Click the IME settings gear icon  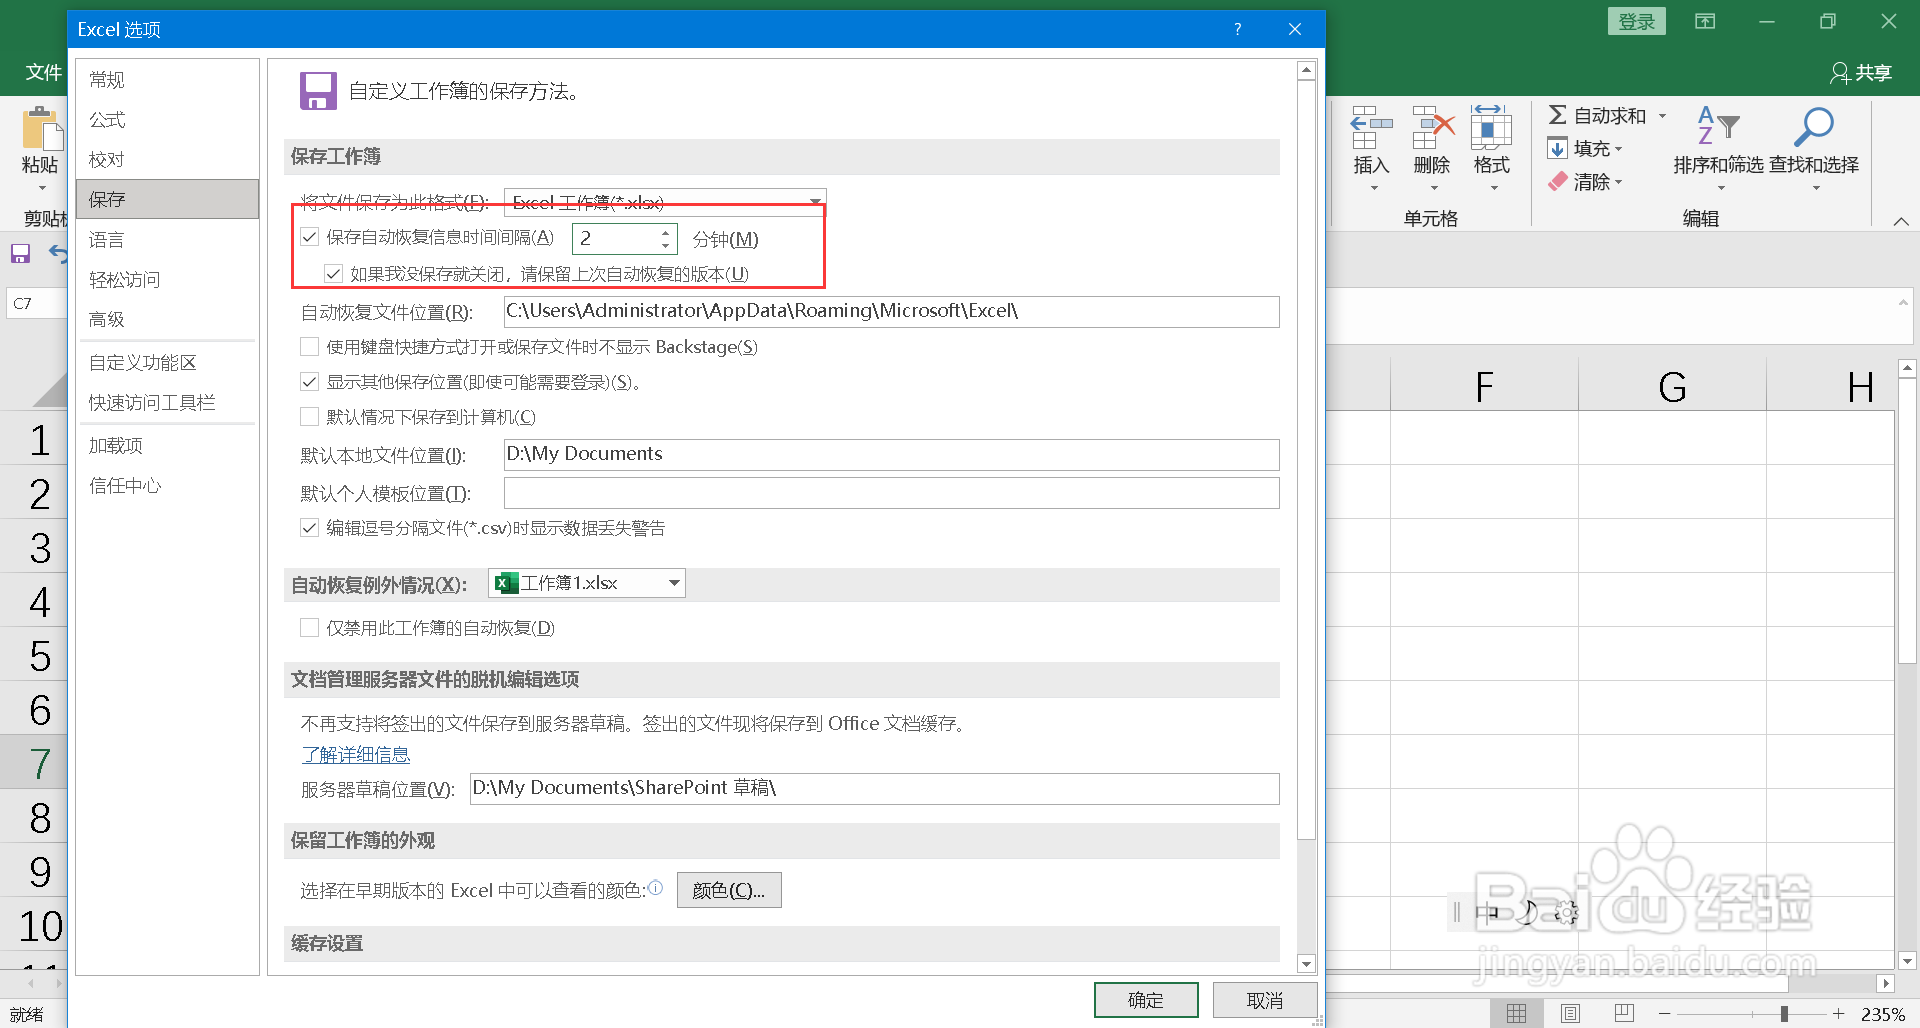click(x=1566, y=912)
